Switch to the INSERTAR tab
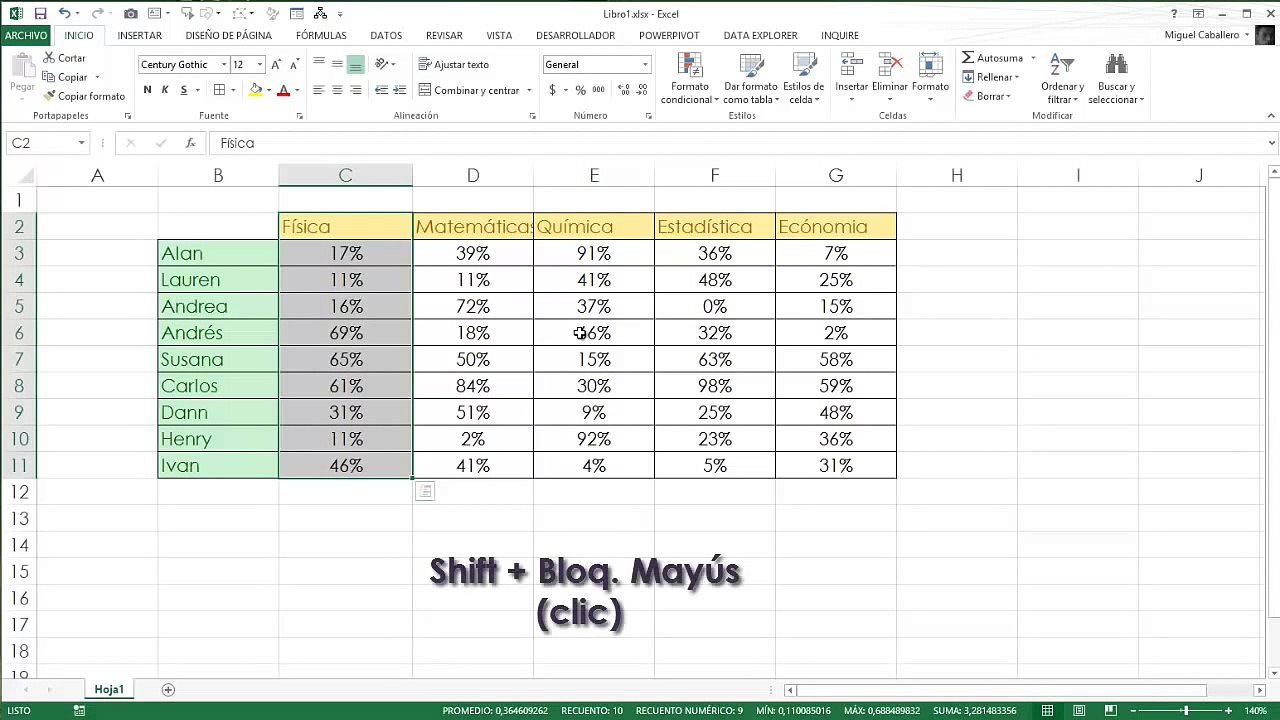This screenshot has width=1280, height=720. (139, 35)
